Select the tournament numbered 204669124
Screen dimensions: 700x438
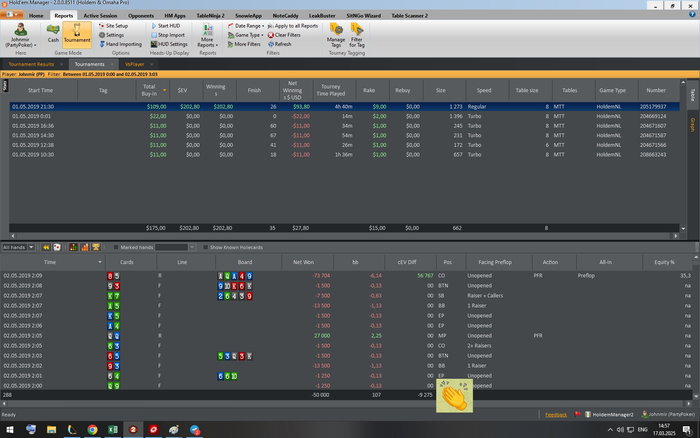[344, 116]
